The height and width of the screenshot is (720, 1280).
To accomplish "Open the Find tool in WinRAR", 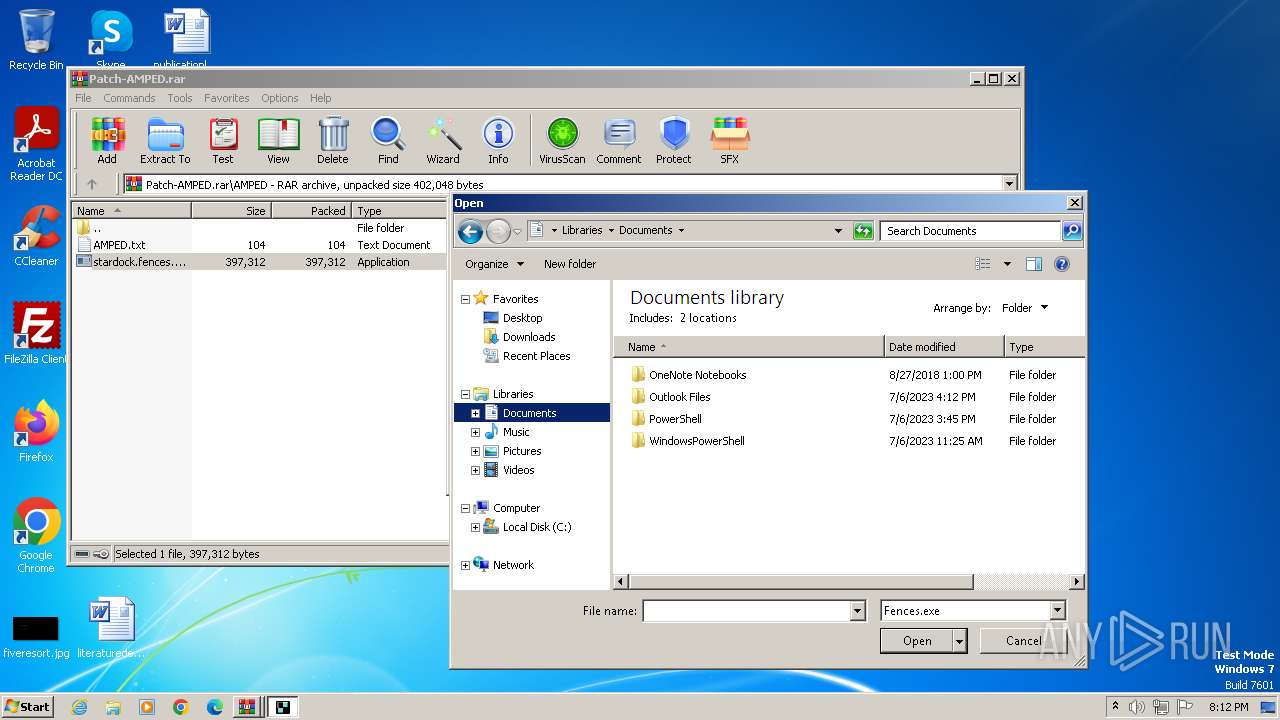I will 388,140.
